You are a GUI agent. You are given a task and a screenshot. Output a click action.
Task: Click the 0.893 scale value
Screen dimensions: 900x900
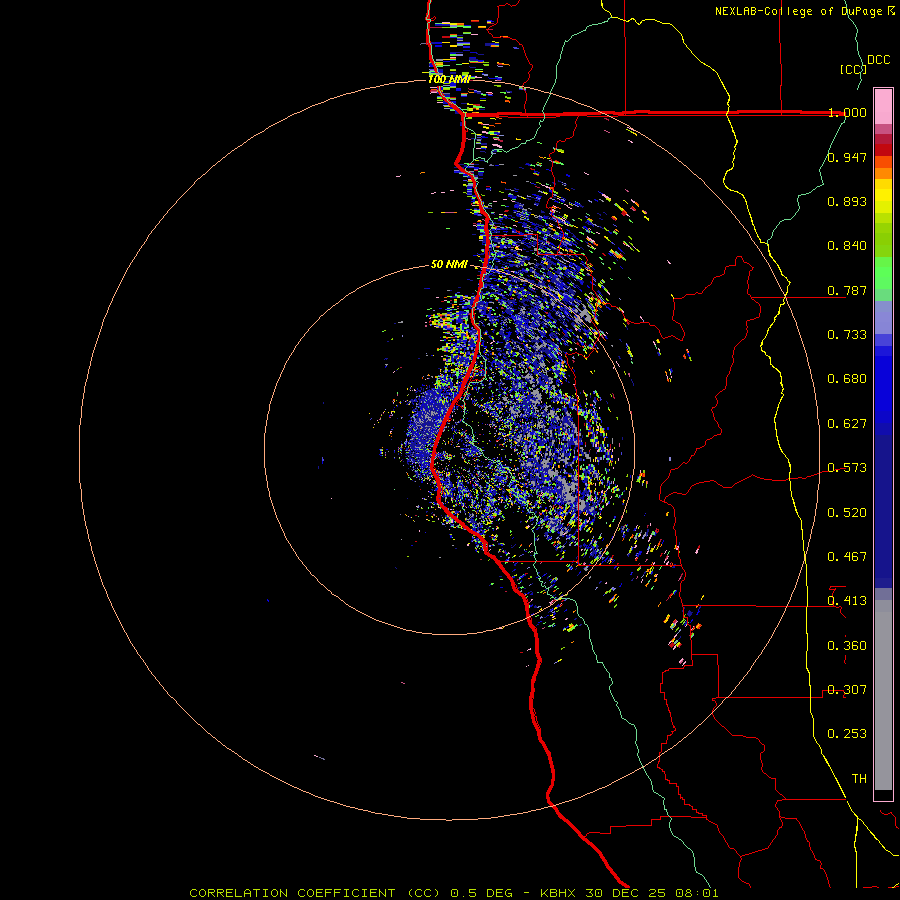[x=847, y=201]
